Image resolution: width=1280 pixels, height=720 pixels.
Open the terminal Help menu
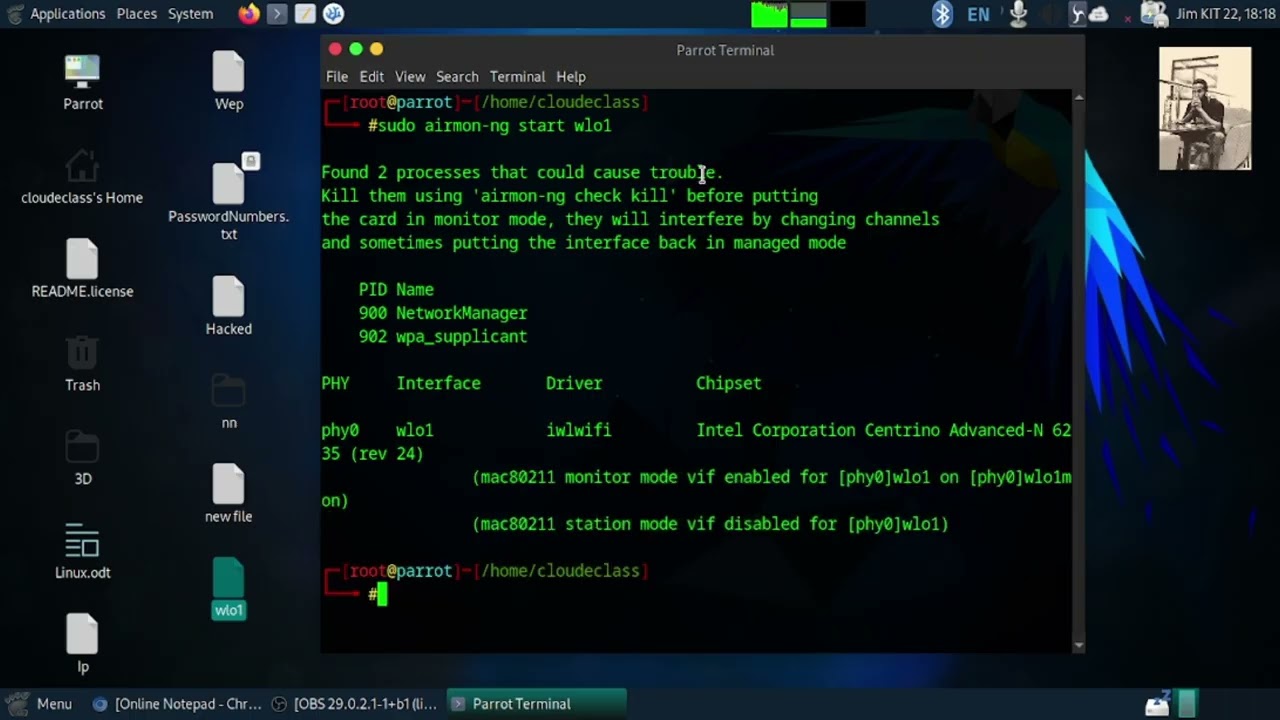point(571,77)
